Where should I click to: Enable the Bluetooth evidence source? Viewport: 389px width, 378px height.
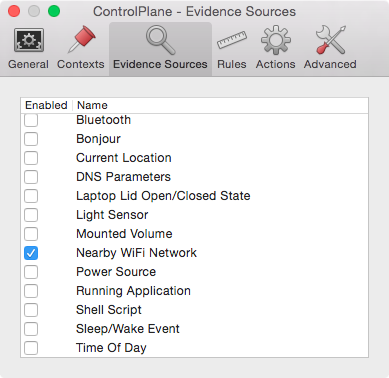pos(31,120)
